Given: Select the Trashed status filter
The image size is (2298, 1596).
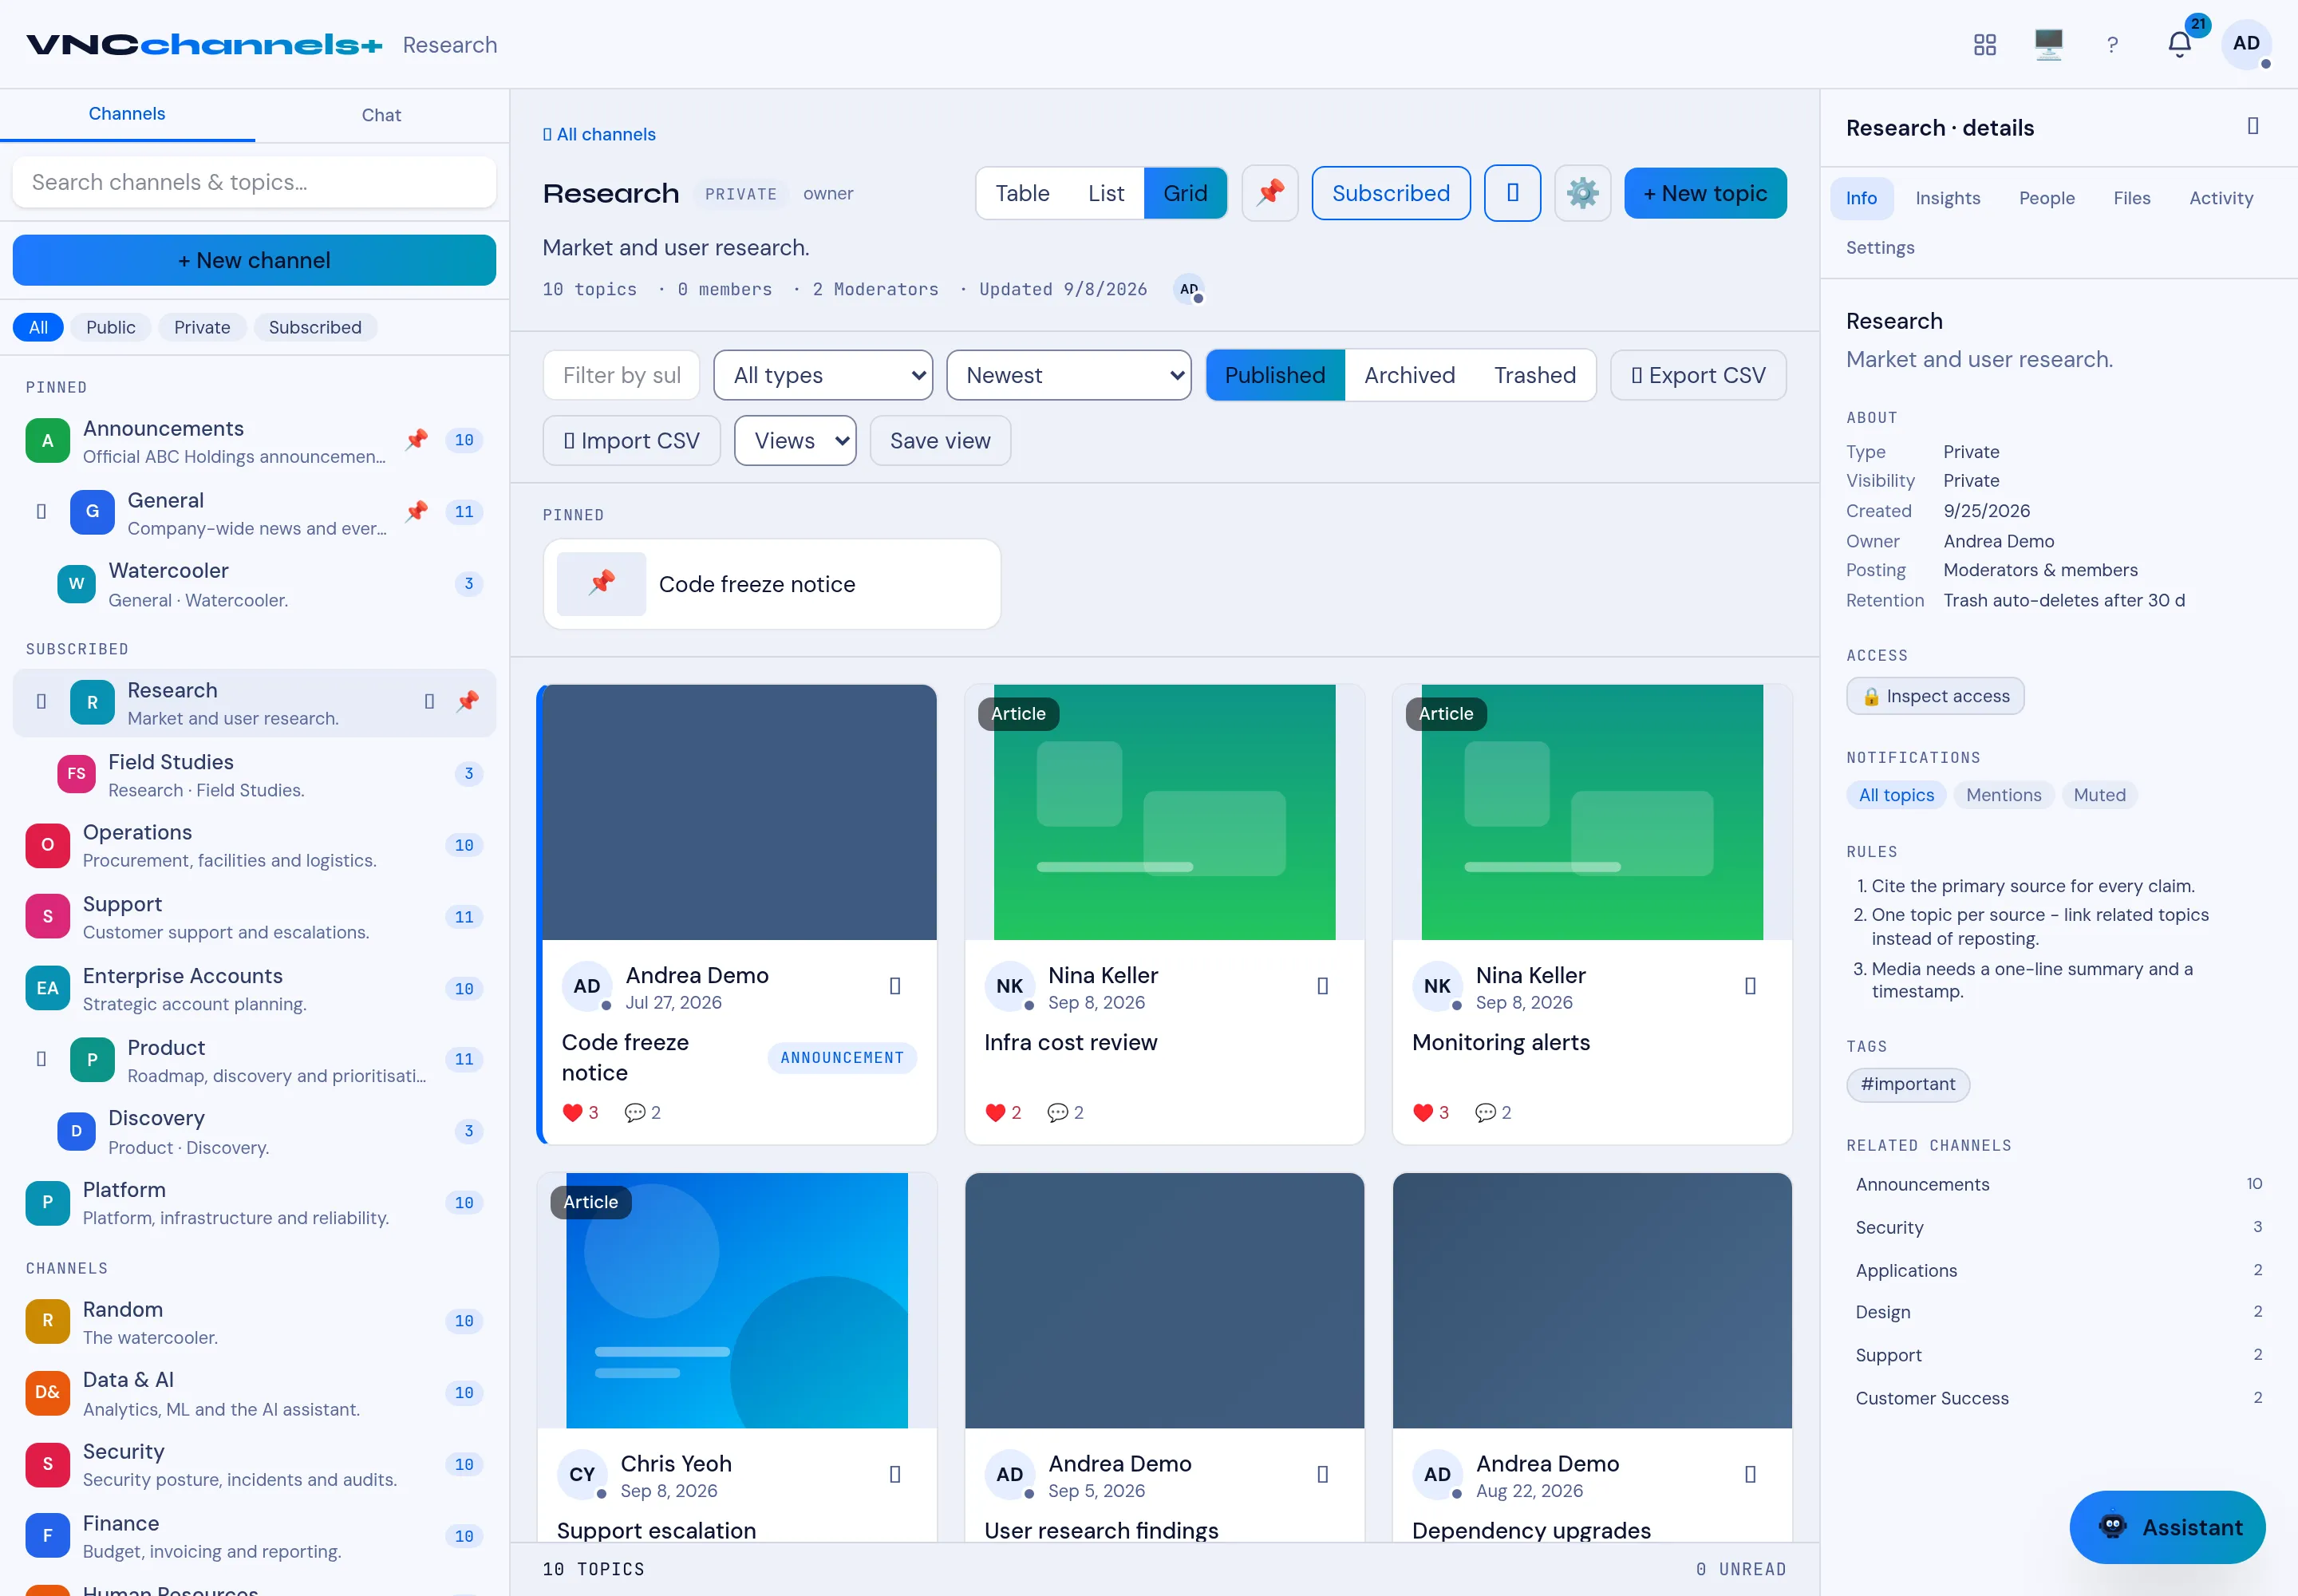Looking at the screenshot, I should tap(1535, 375).
